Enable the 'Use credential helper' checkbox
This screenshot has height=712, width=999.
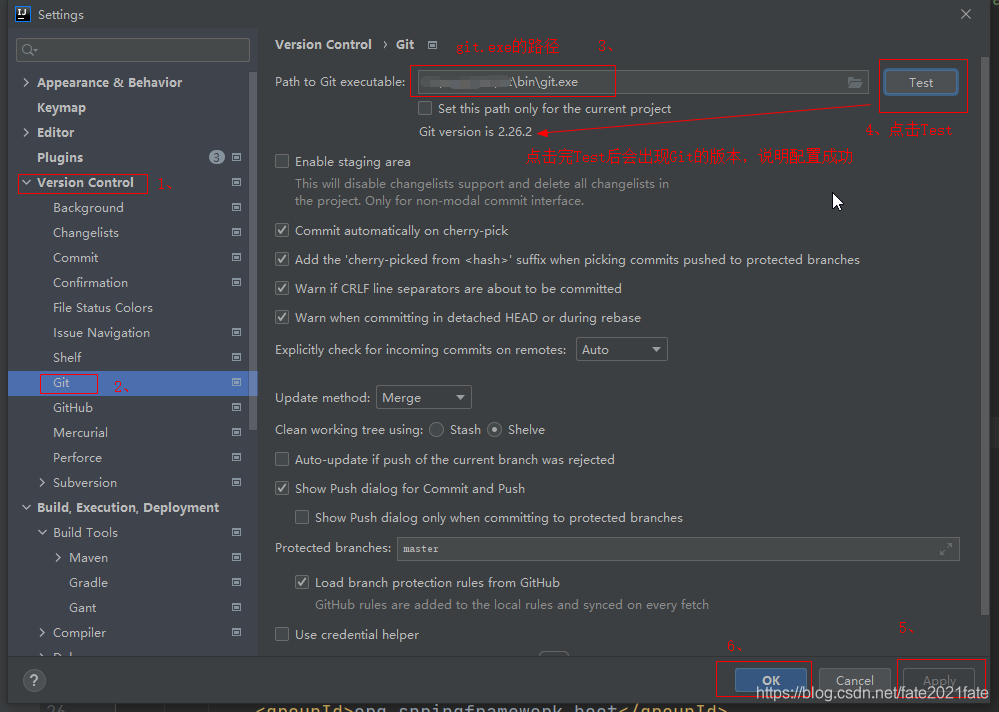pos(282,634)
